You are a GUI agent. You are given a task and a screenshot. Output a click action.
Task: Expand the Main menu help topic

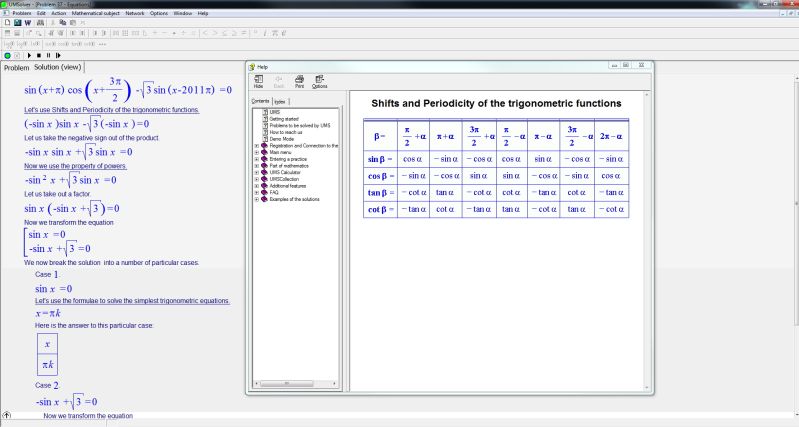coord(256,152)
